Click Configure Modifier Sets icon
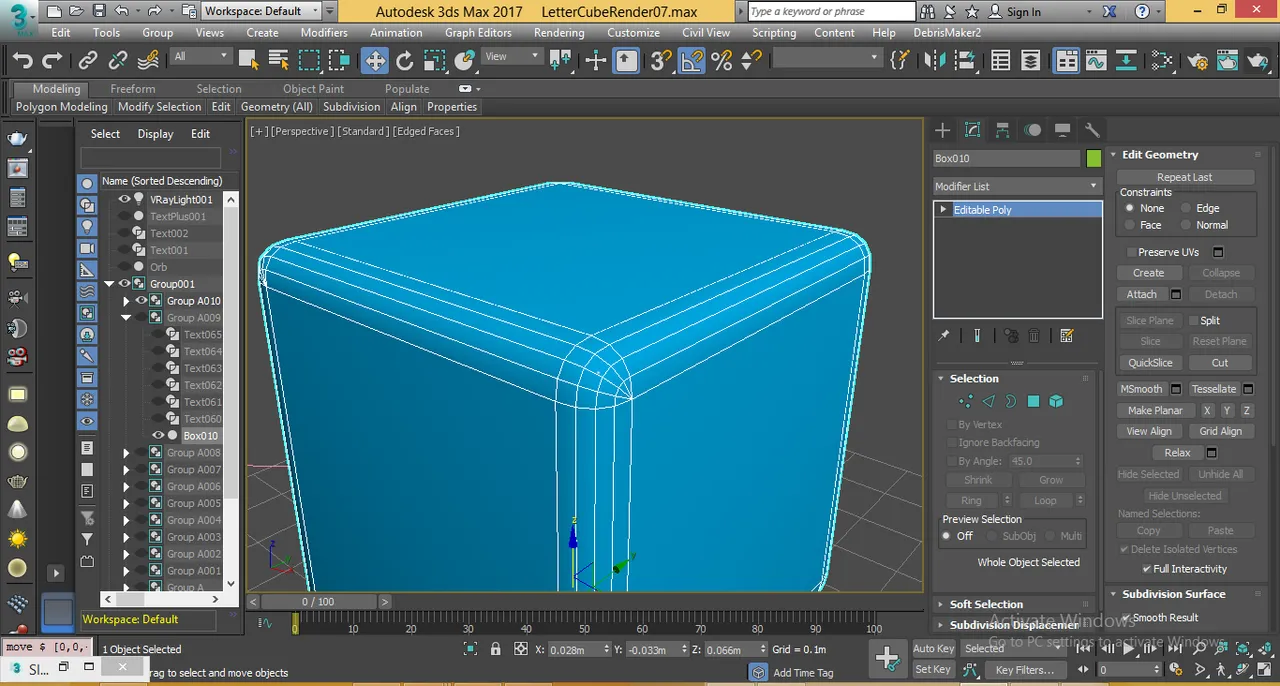This screenshot has width=1280, height=686. point(1067,336)
